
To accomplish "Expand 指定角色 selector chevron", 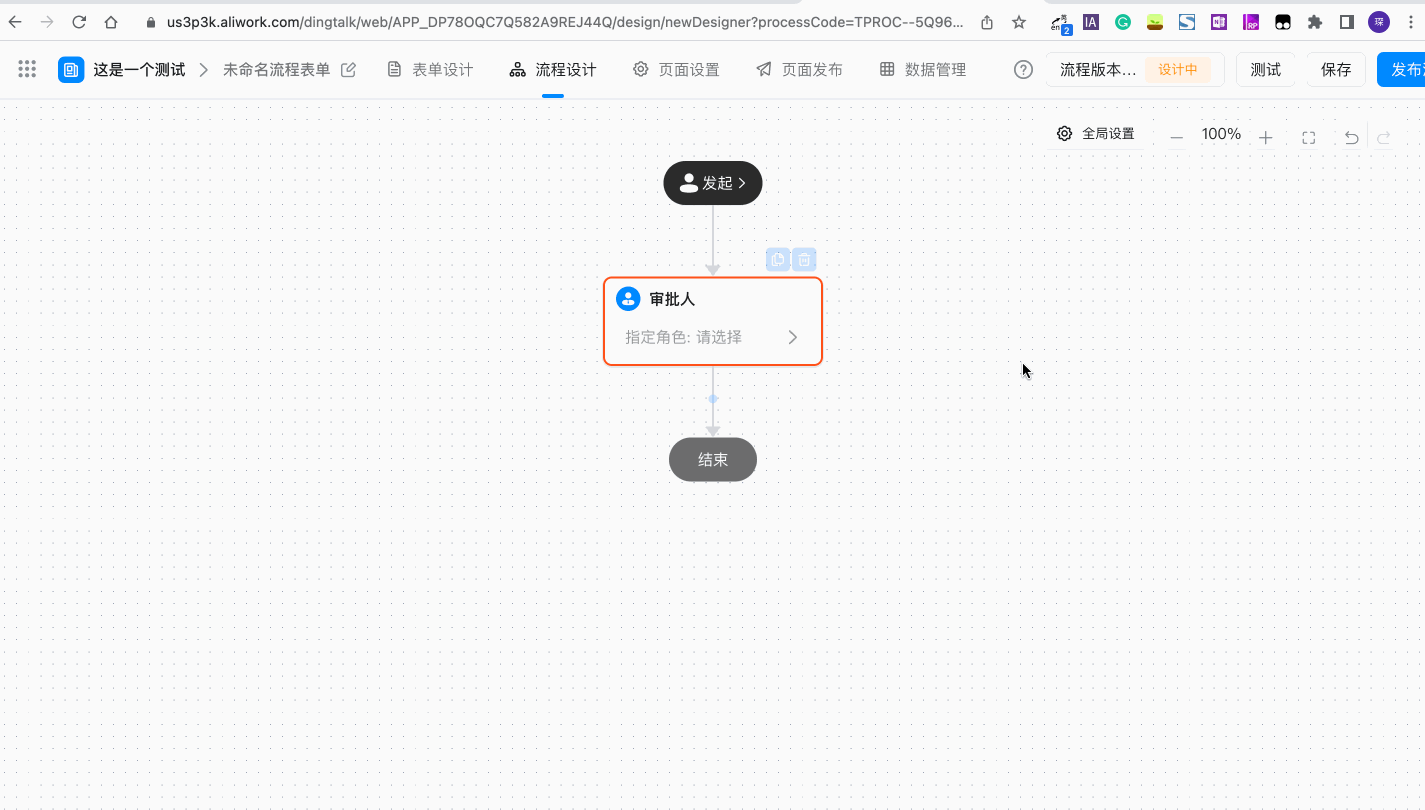I will tap(793, 337).
